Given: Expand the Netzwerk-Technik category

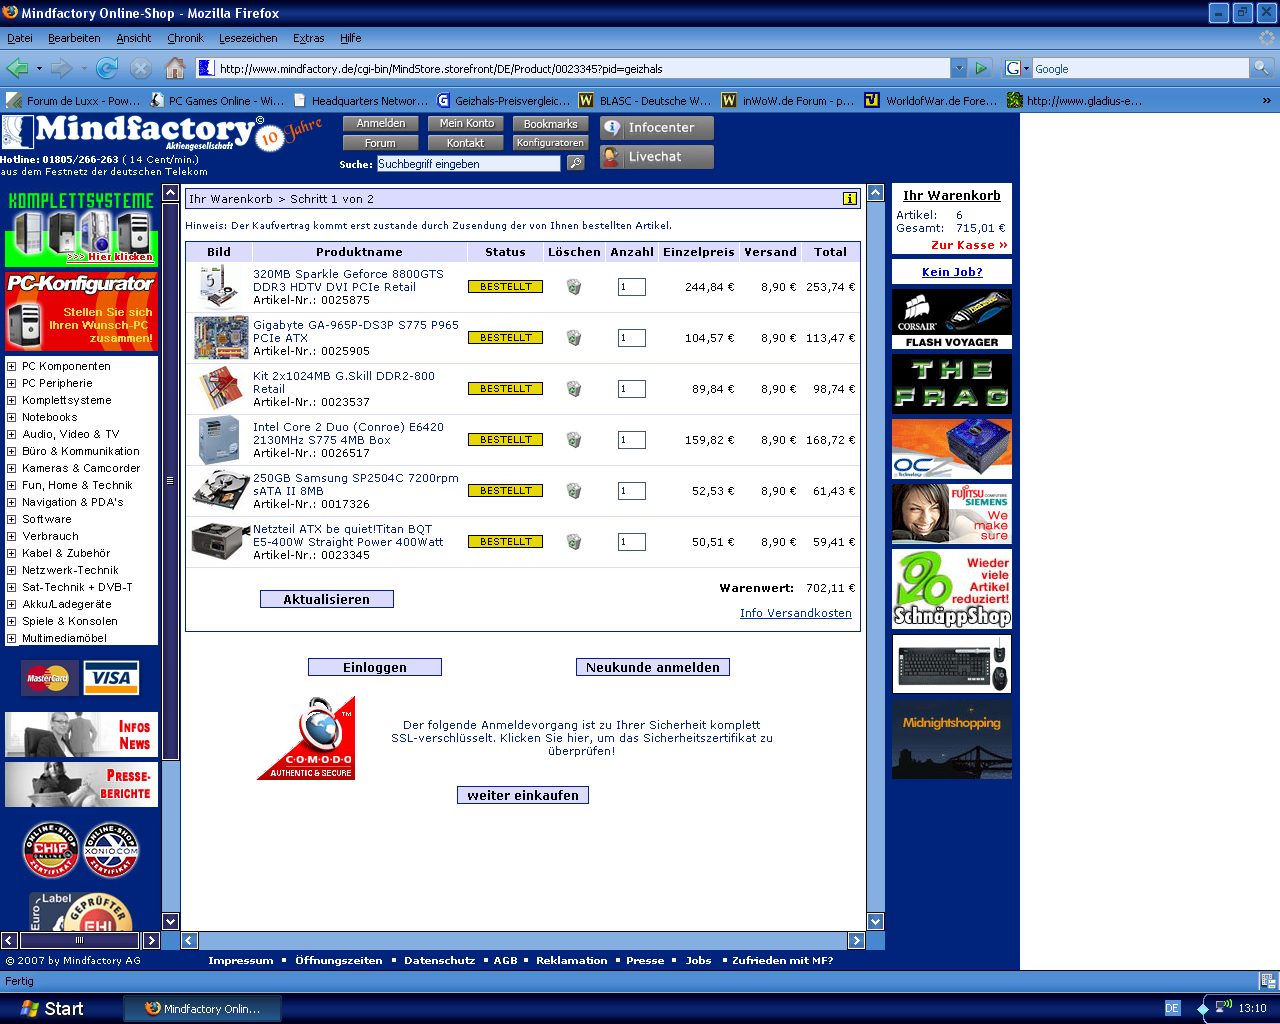Looking at the screenshot, I should click(12, 570).
